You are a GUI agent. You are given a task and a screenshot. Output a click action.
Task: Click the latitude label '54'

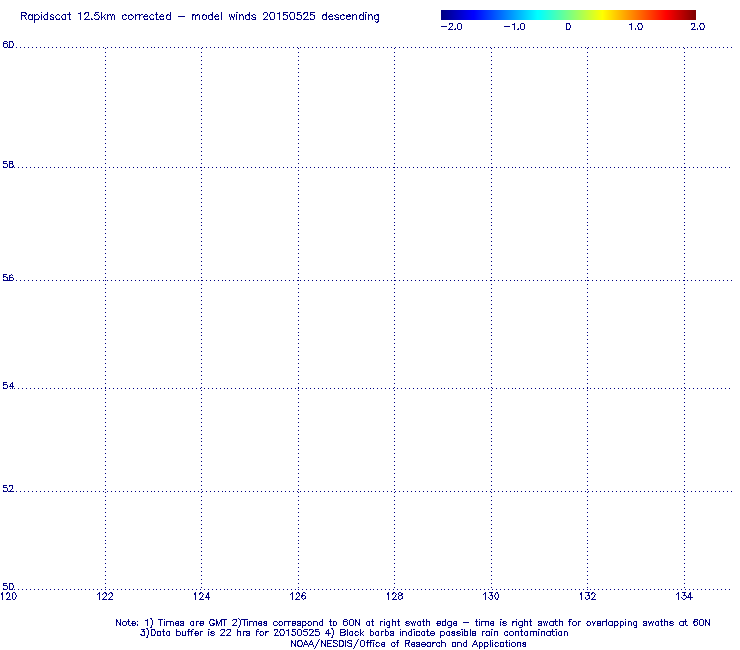(x=8, y=386)
